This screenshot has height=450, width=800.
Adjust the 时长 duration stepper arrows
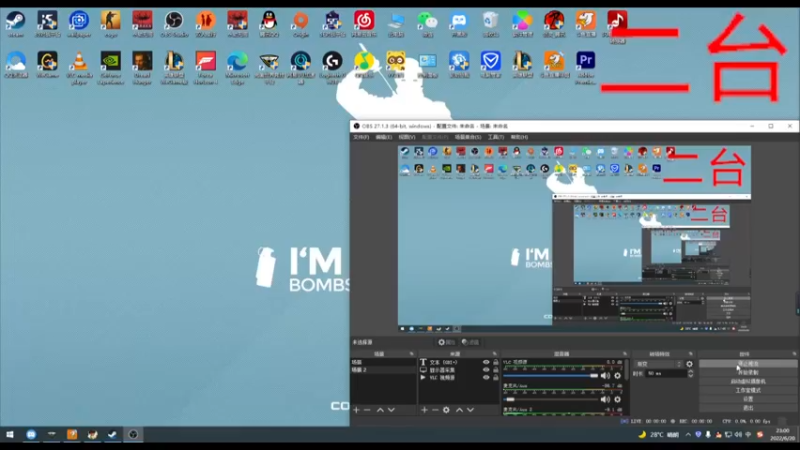(x=690, y=373)
